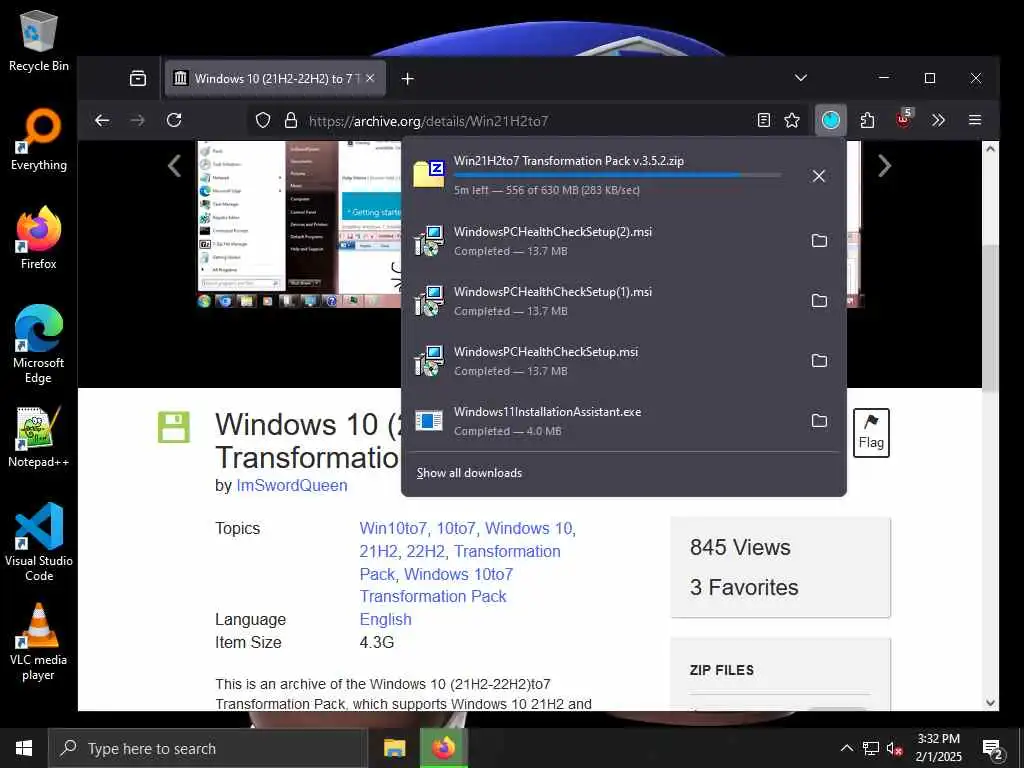Launch Everything search desktop shortcut
1024x768 pixels.
pos(39,140)
